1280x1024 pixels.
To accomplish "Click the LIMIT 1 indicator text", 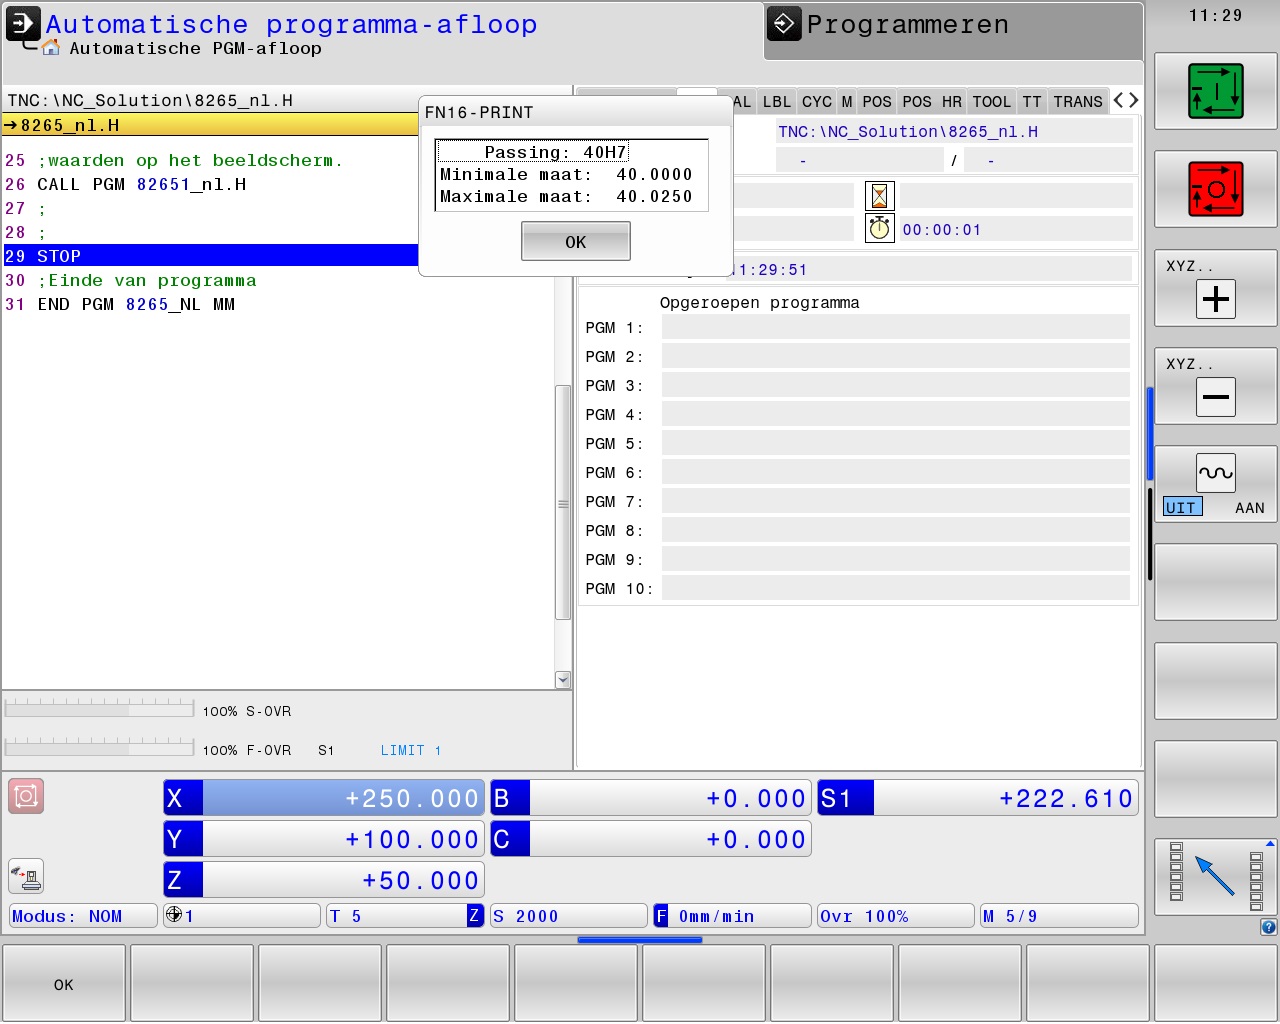I will point(411,750).
